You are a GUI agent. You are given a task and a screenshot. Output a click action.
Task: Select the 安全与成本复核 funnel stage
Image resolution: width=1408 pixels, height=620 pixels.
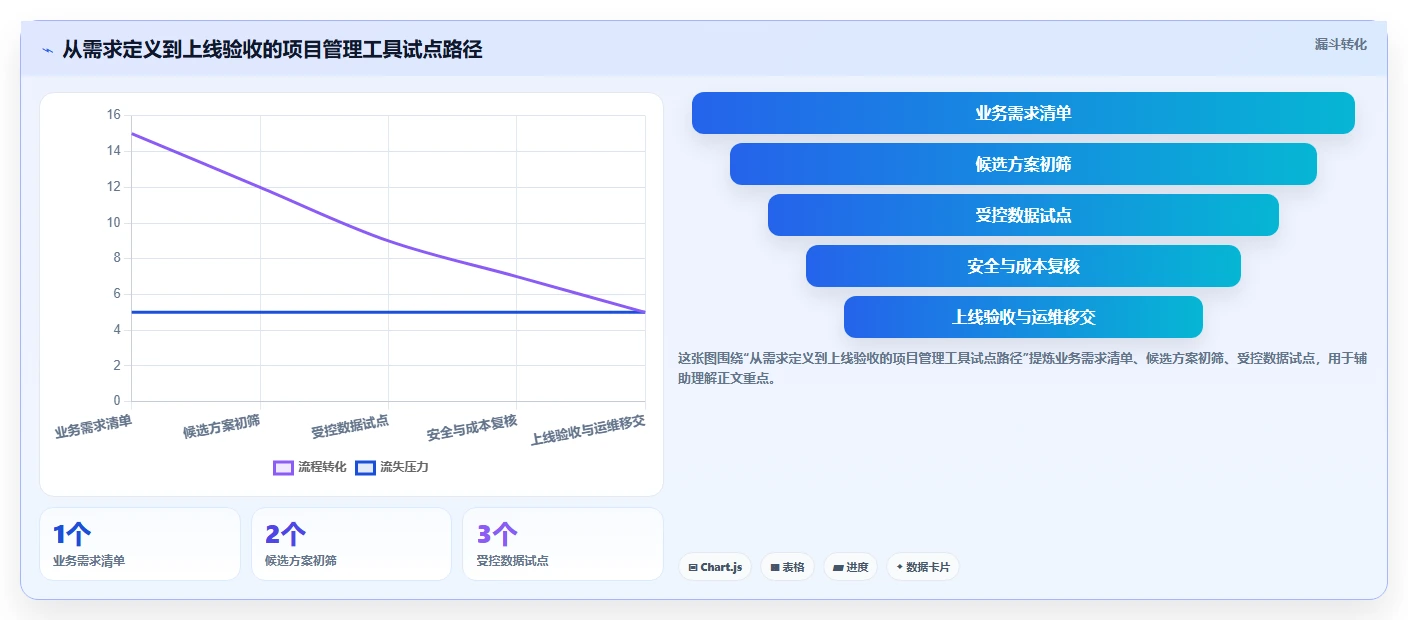1023,266
